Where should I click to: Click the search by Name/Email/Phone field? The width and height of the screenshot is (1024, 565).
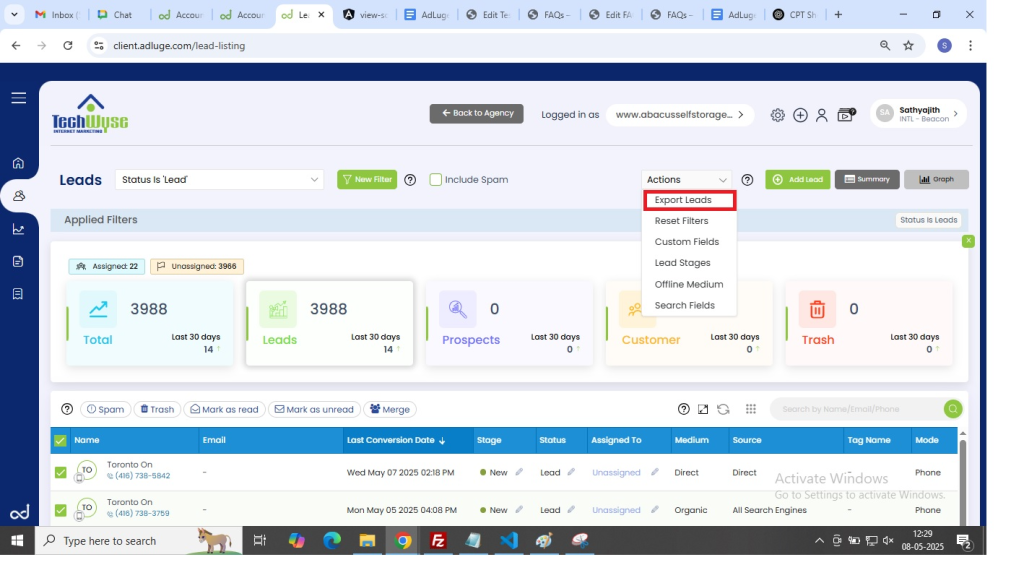pyautogui.click(x=855, y=409)
